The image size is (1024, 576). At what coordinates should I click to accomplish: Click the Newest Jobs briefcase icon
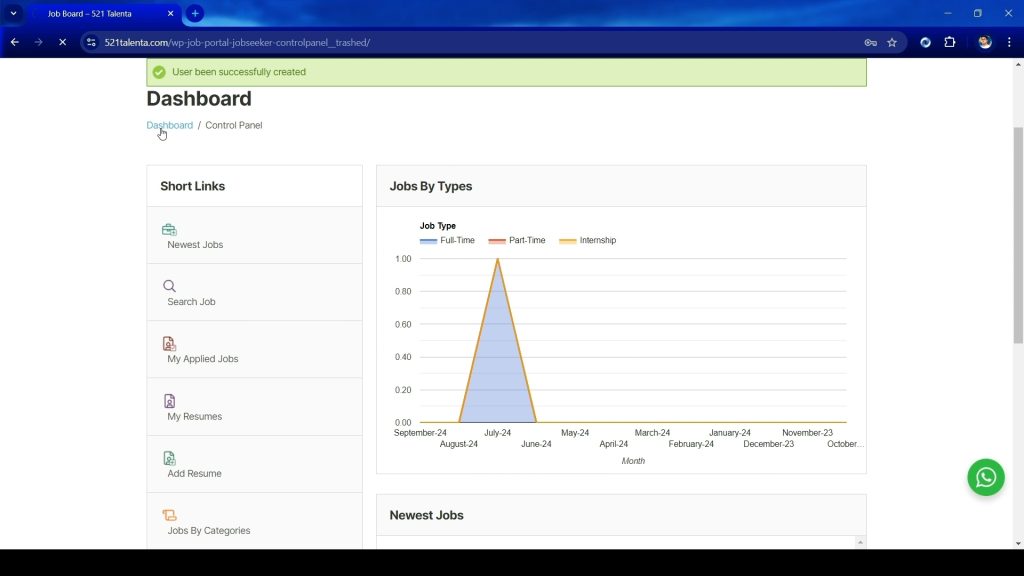click(169, 230)
